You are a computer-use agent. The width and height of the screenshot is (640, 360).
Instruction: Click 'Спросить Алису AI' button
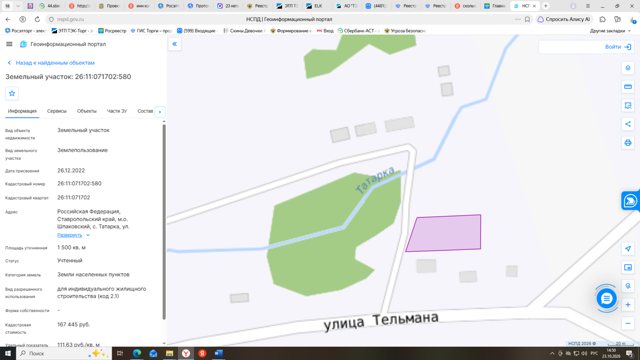pos(564,19)
